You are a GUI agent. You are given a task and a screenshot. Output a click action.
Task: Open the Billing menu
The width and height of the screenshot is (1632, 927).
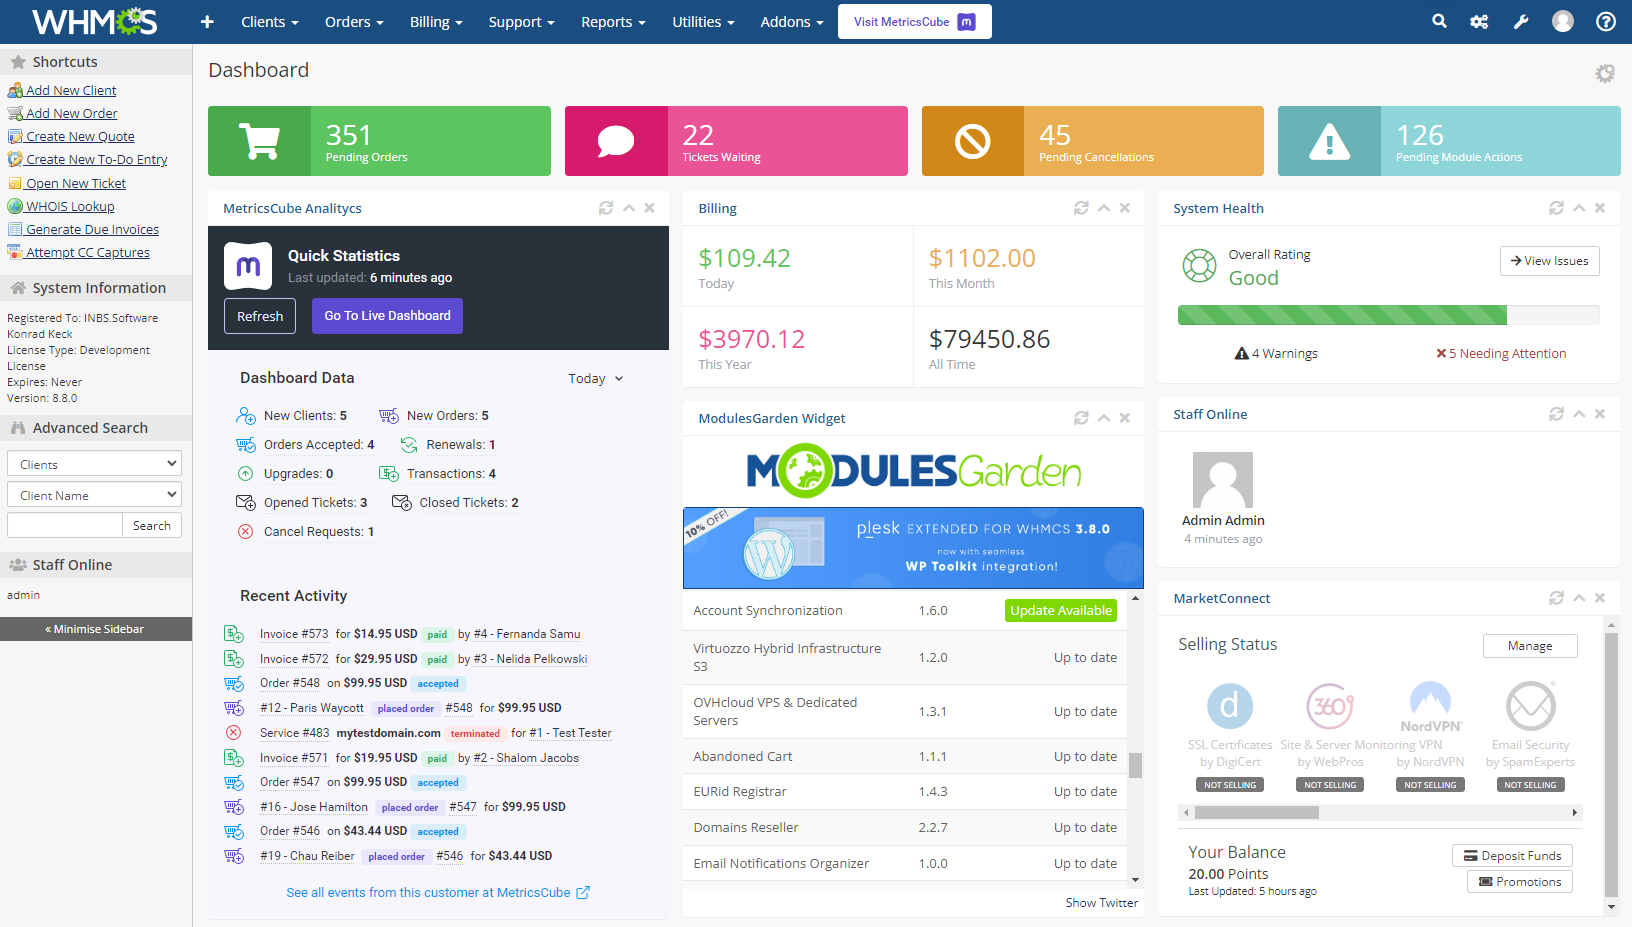[436, 22]
